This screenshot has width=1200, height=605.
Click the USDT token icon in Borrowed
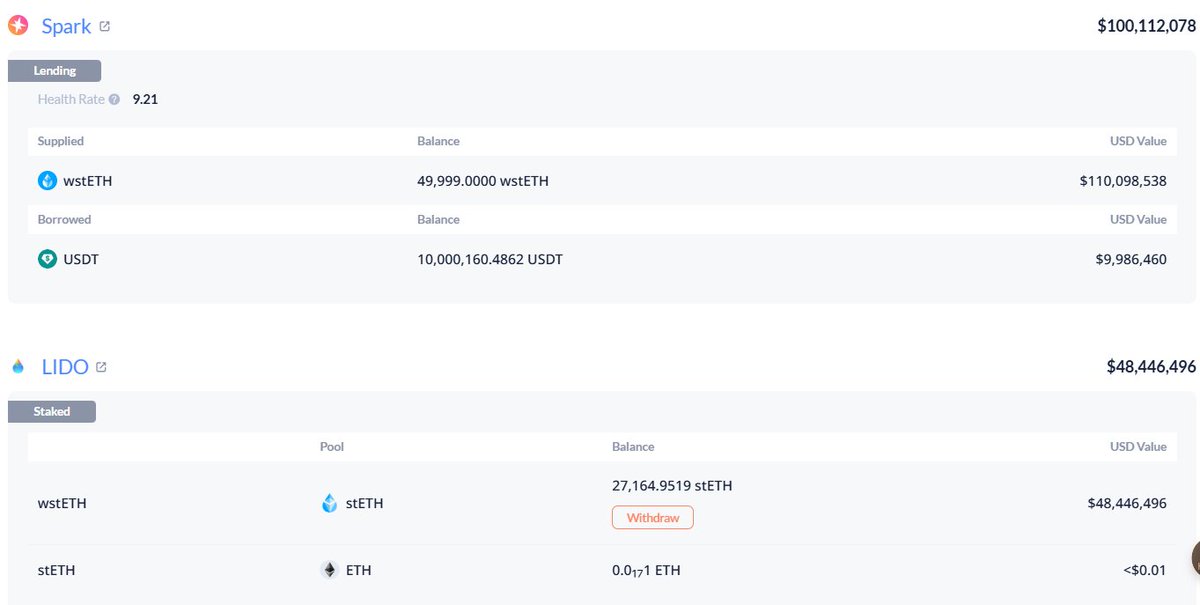[x=47, y=259]
